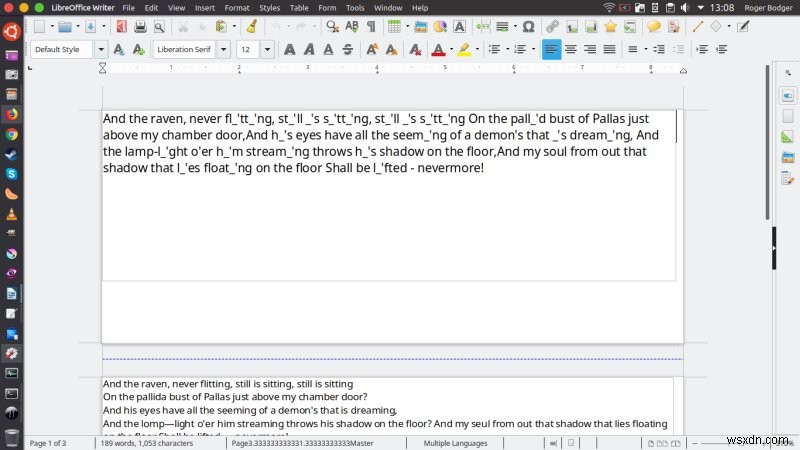Insert special character with Omega icon
The height and width of the screenshot is (450, 800).
click(528, 27)
